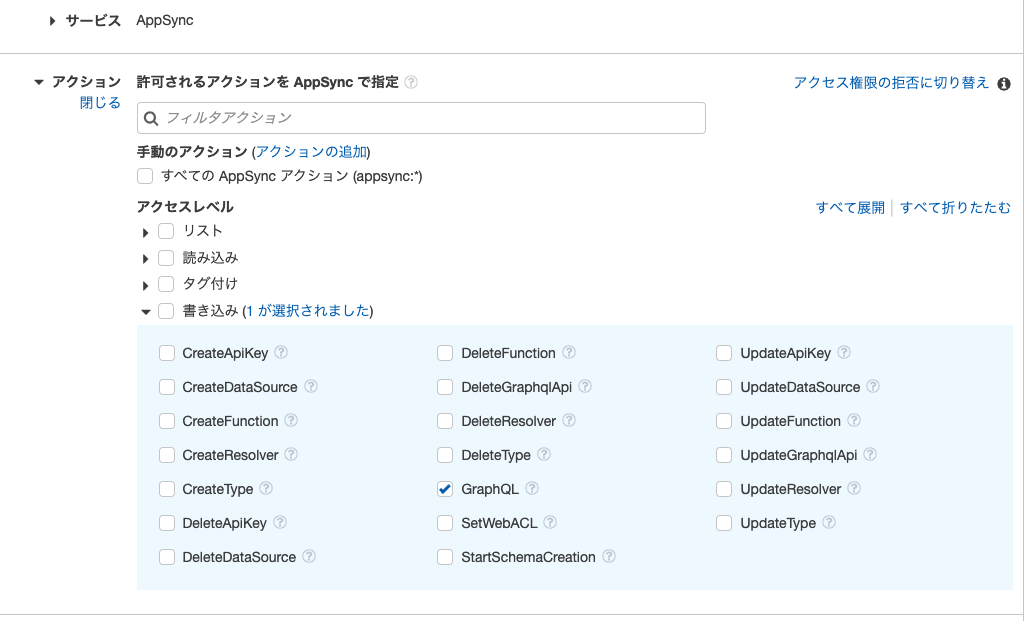Enable the CreateResolver checkbox
The height and width of the screenshot is (621, 1031).
pyautogui.click(x=167, y=455)
